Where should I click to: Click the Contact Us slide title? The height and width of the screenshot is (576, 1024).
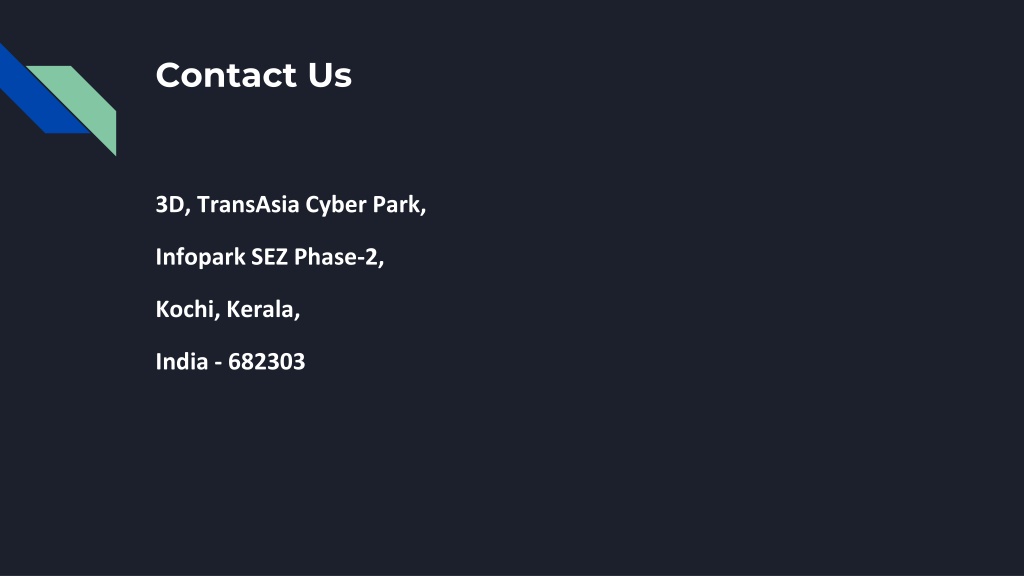pos(253,75)
